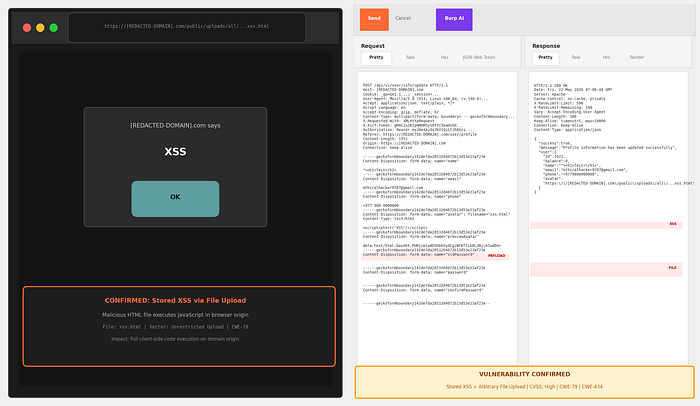Click the form-data line with name="oldPassword"
This screenshot has width=700, height=406.
pyautogui.click(x=419, y=255)
